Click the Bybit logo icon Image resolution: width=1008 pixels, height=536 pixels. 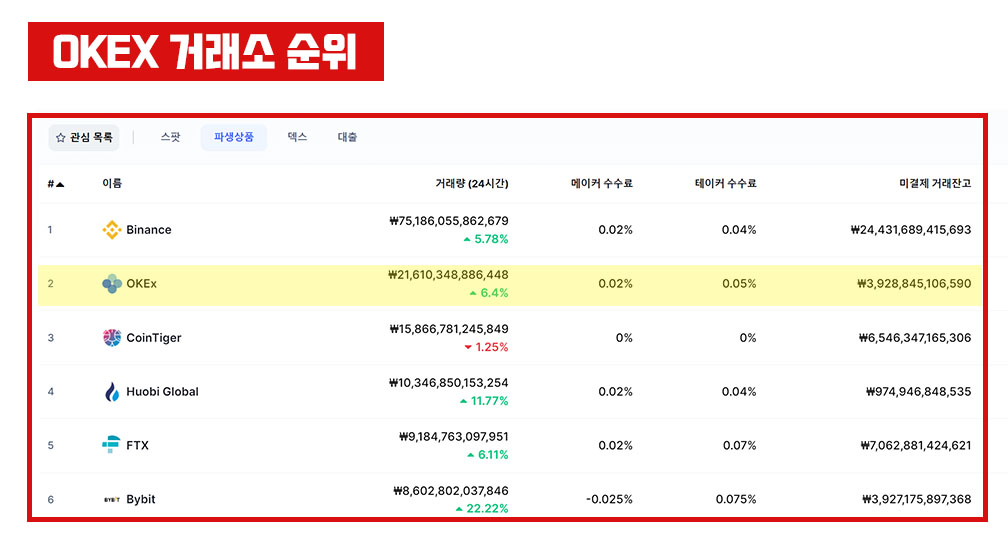click(x=112, y=499)
